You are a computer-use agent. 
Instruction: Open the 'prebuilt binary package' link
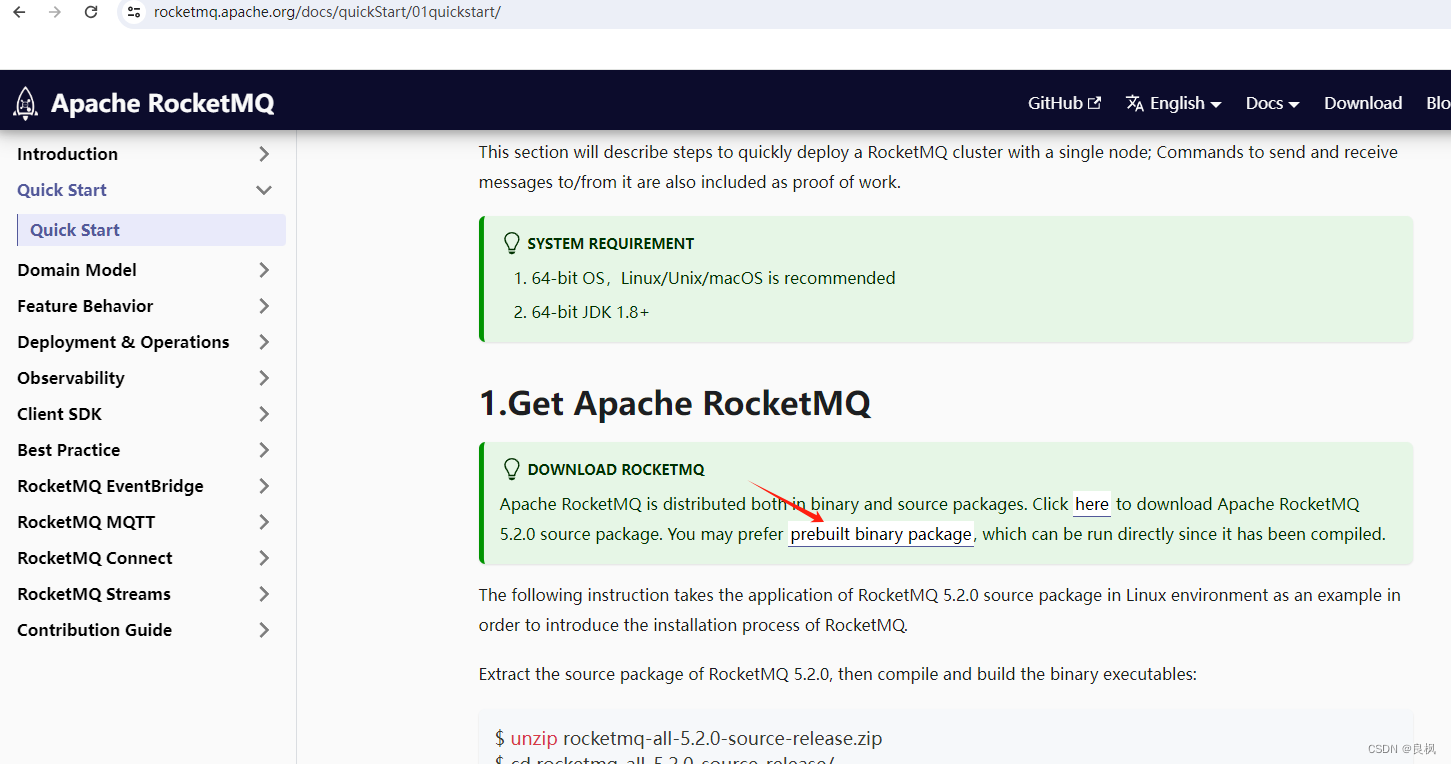click(880, 534)
